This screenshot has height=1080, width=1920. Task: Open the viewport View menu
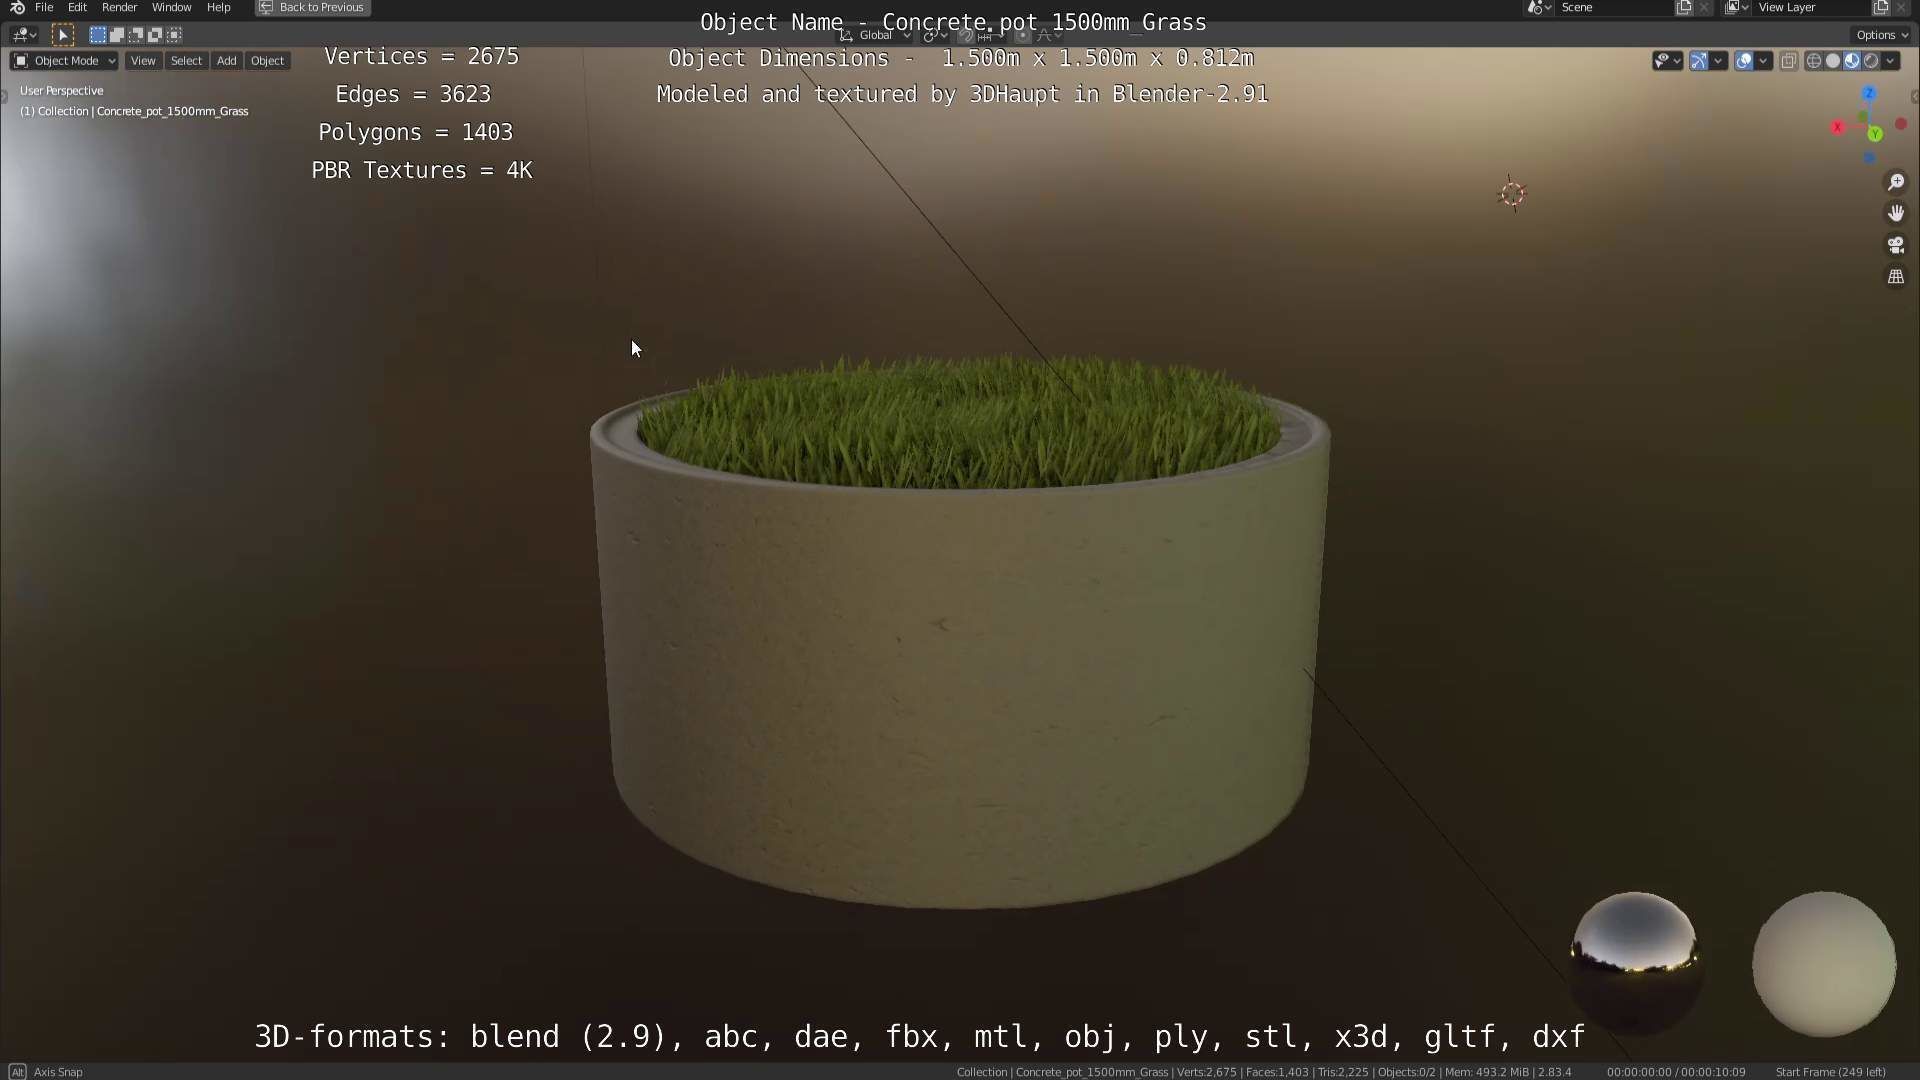pyautogui.click(x=143, y=61)
